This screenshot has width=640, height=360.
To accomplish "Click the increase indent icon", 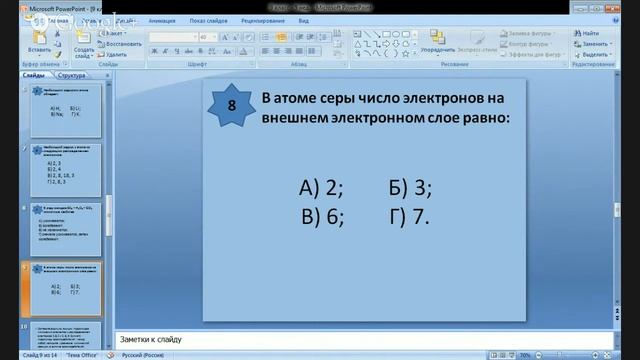I will (x=311, y=38).
